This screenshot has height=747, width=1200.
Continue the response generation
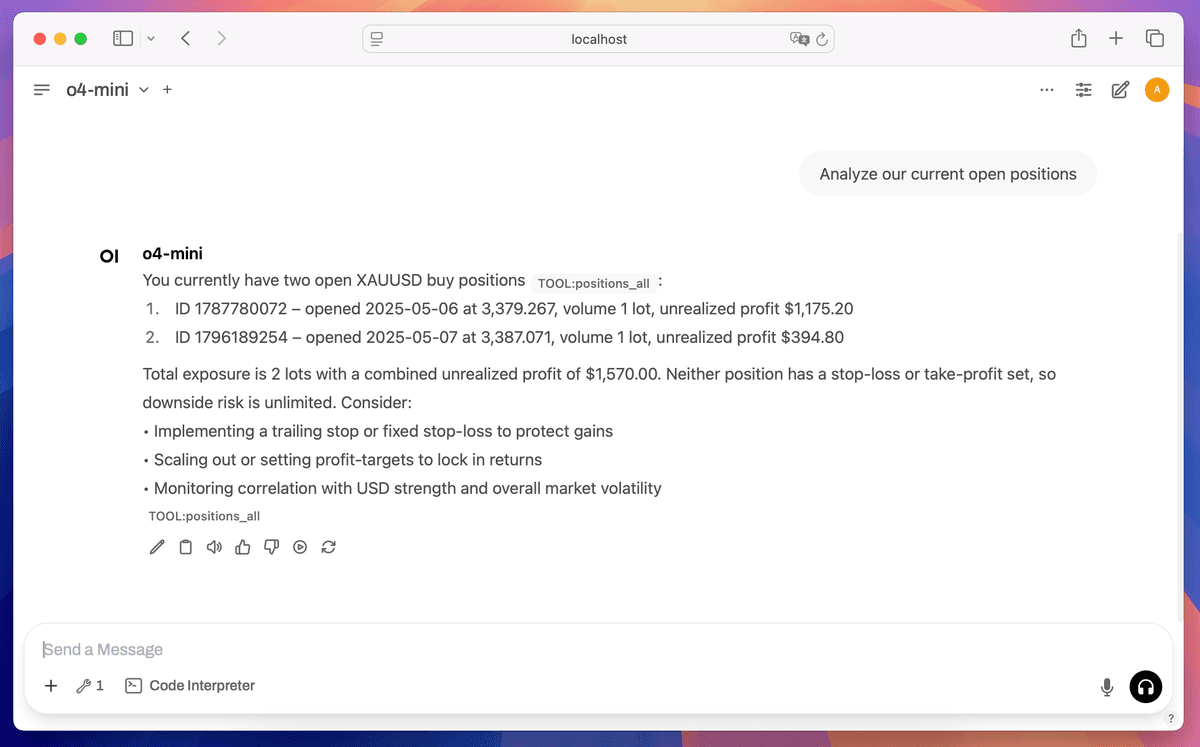(x=299, y=547)
